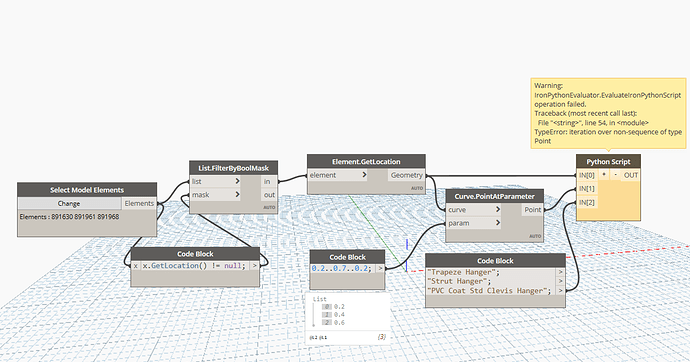Add input with Python Script plus button
The height and width of the screenshot is (362, 690).
tap(604, 175)
